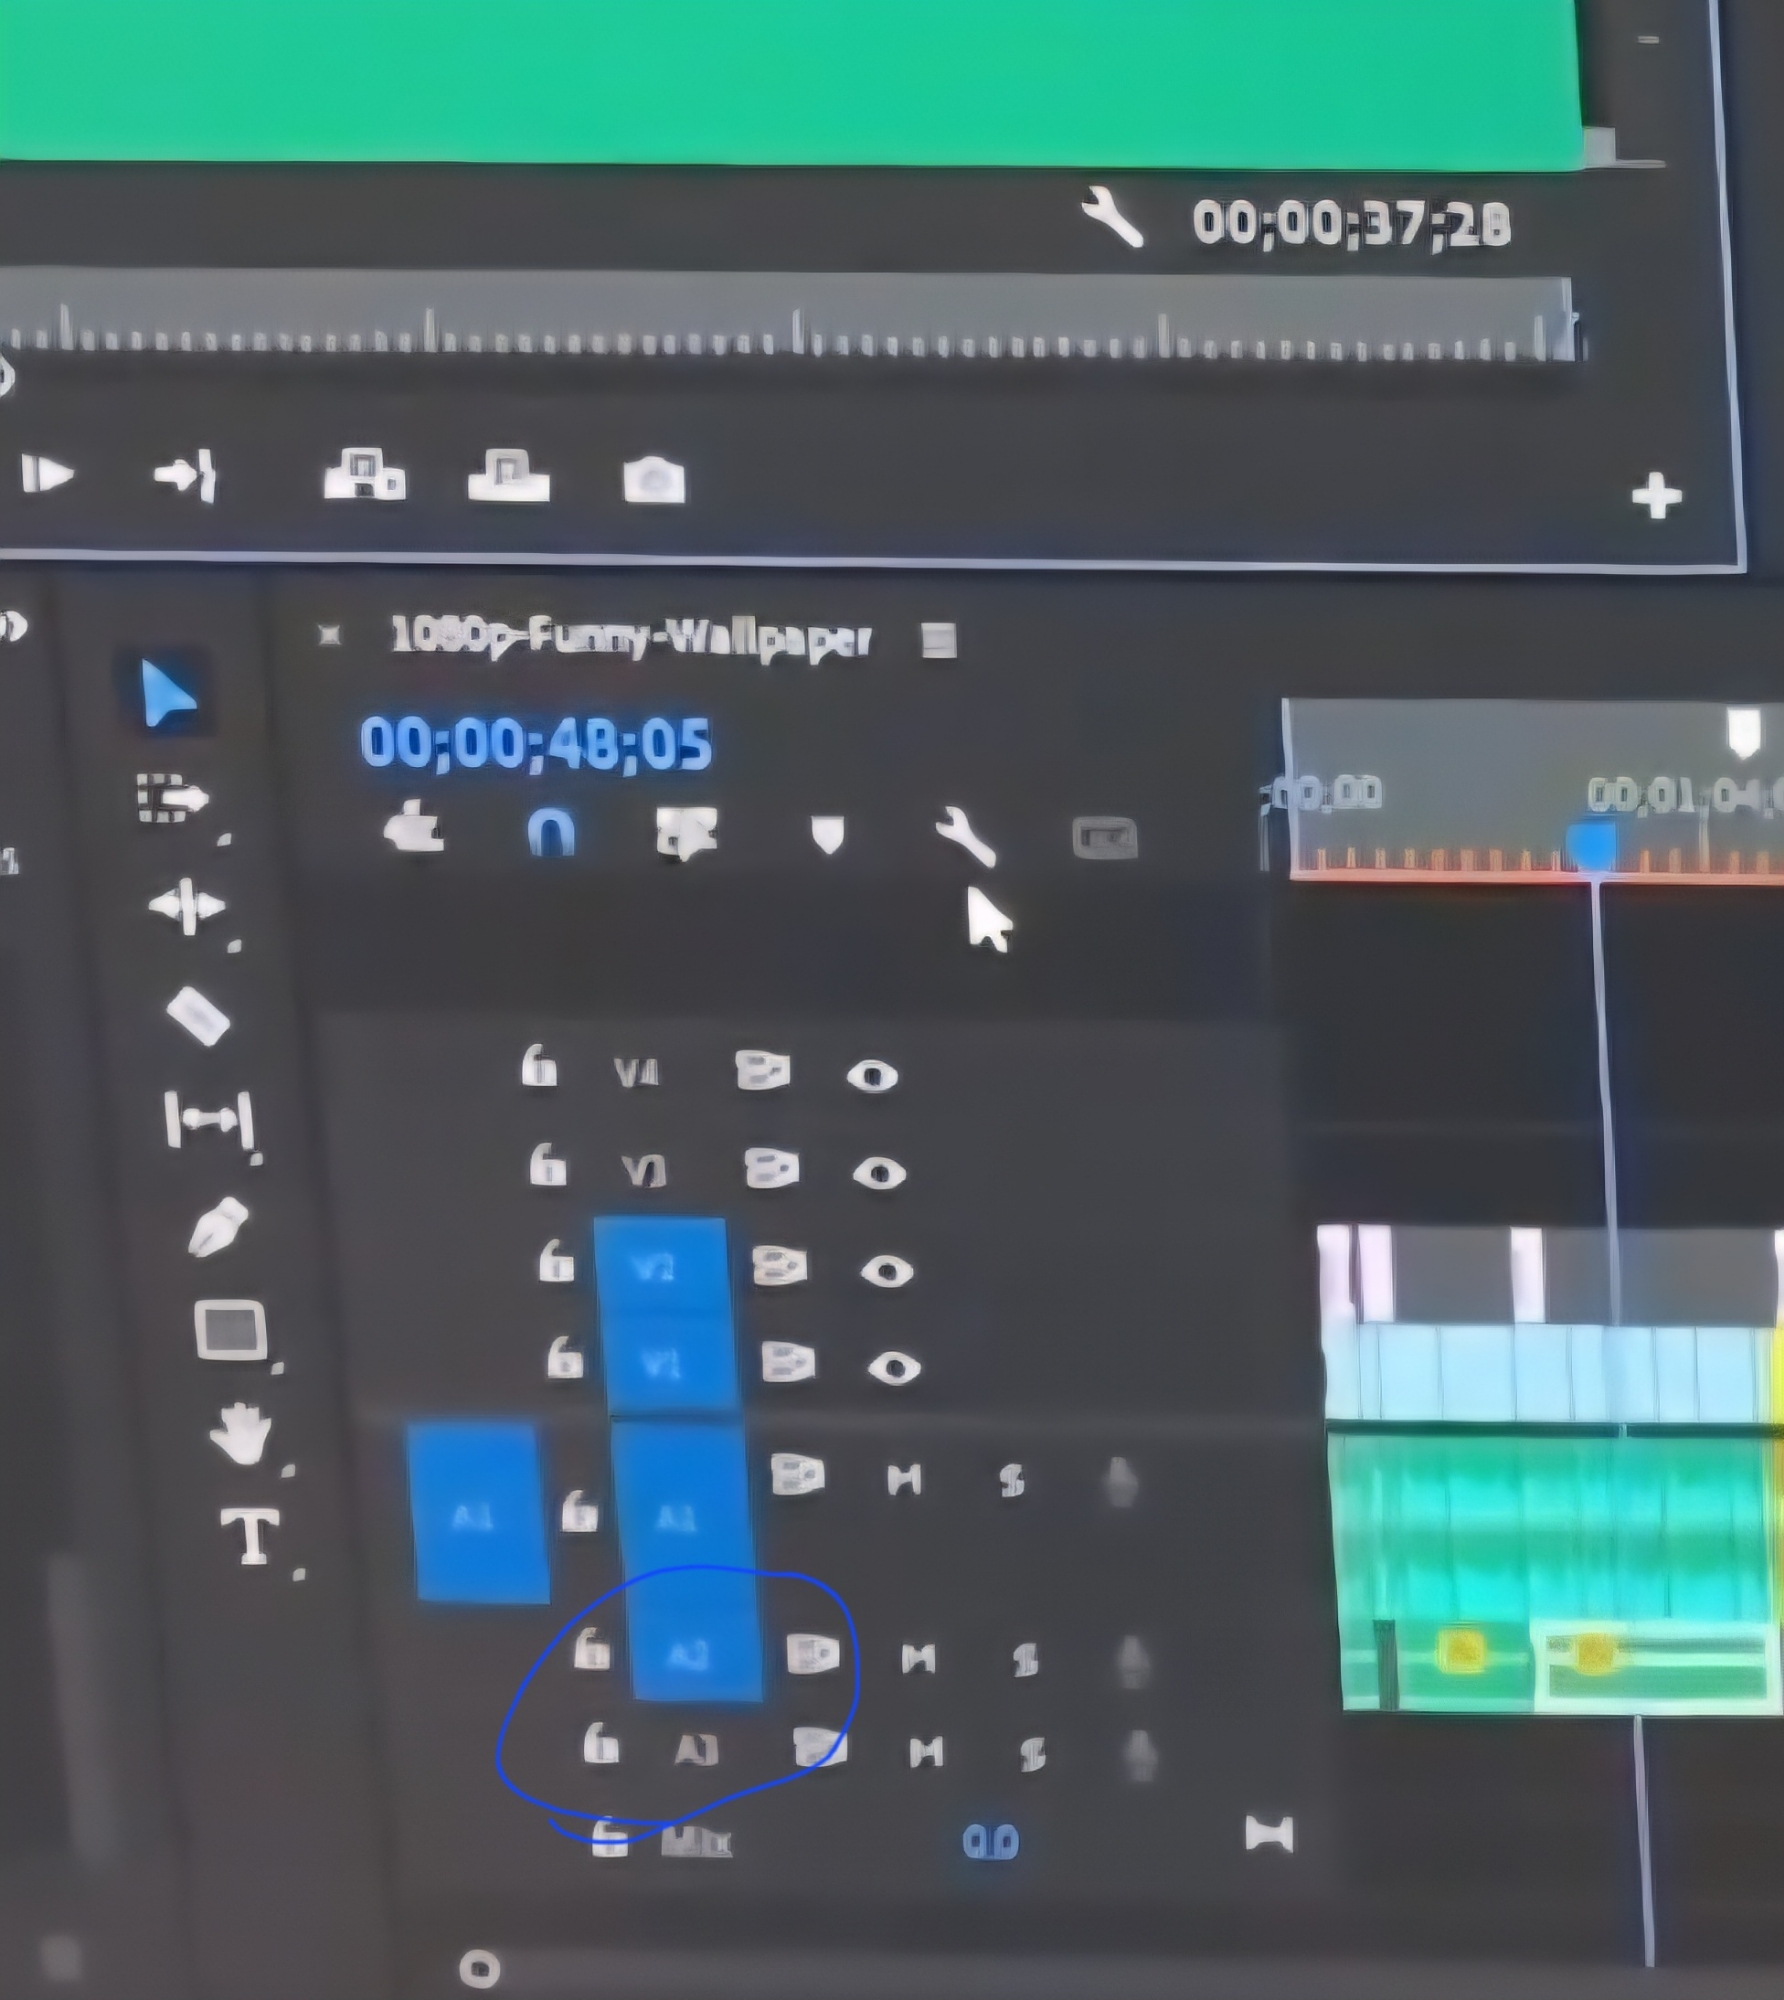Select the 1080p-Funny-Wallpaper sequence tab
The image size is (1784, 2000).
click(x=630, y=637)
